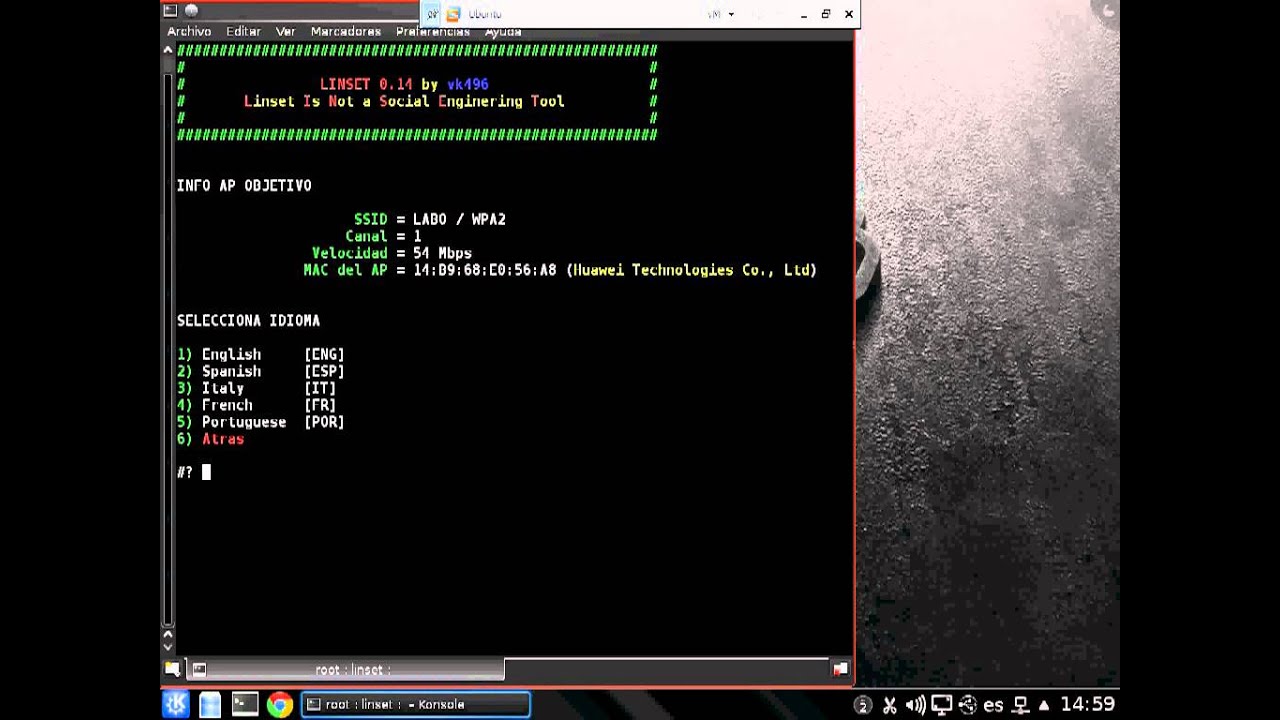Click the '4) French [FR]' option
Image resolution: width=1280 pixels, height=720 pixels.
(257, 405)
